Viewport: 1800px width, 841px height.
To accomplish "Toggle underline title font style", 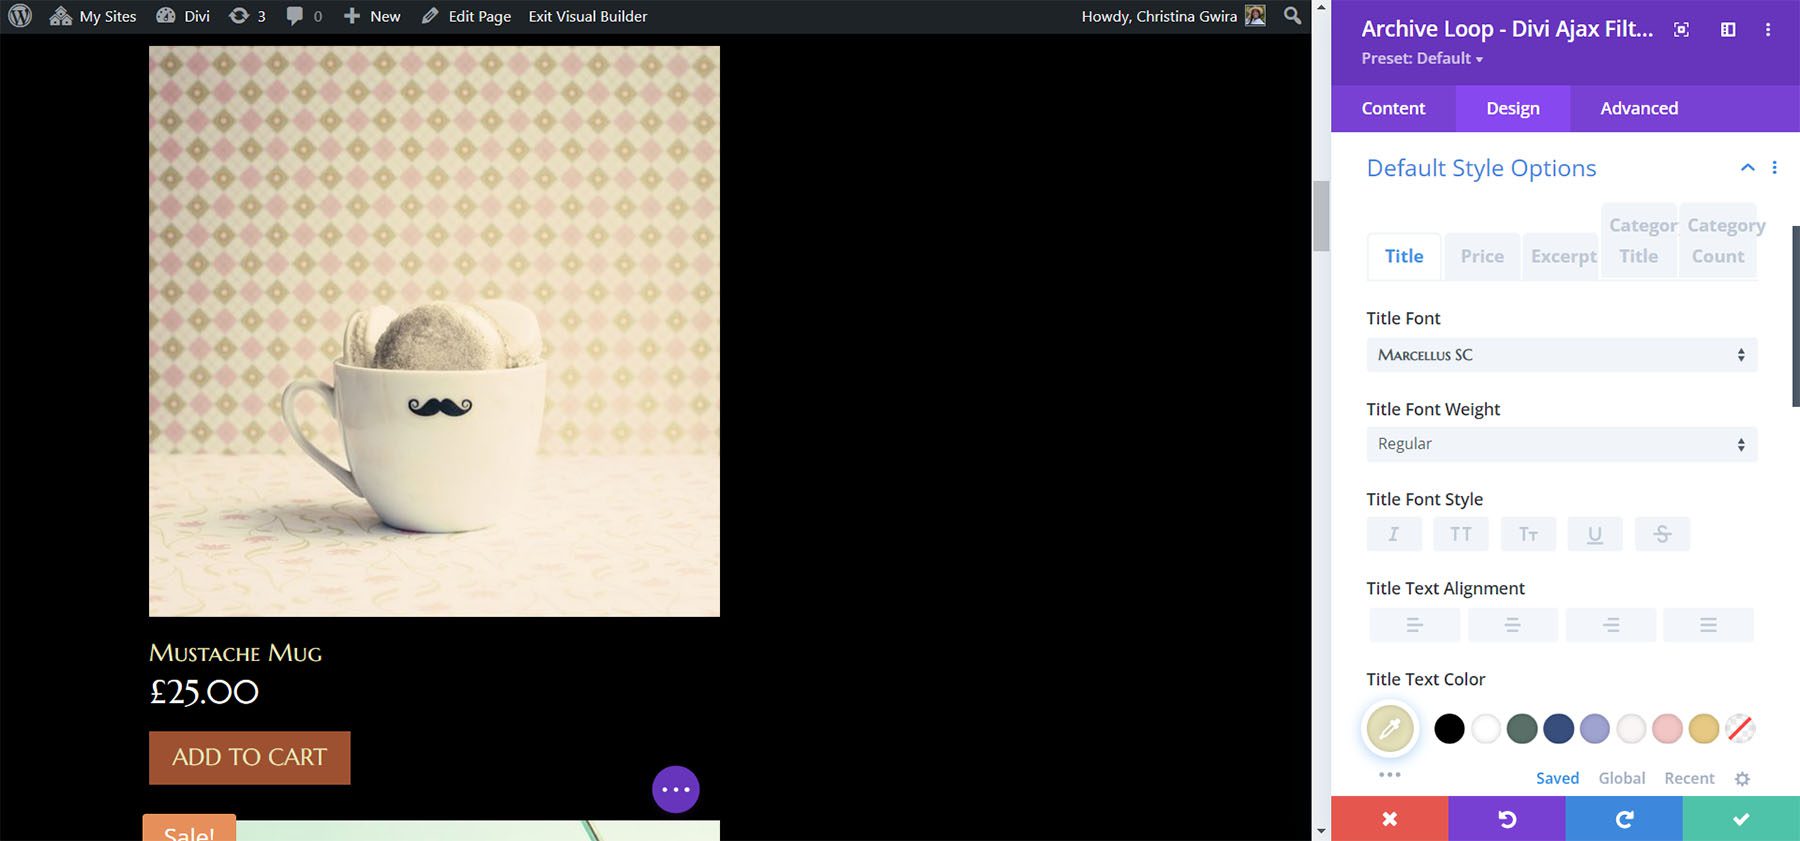I will click(x=1595, y=534).
